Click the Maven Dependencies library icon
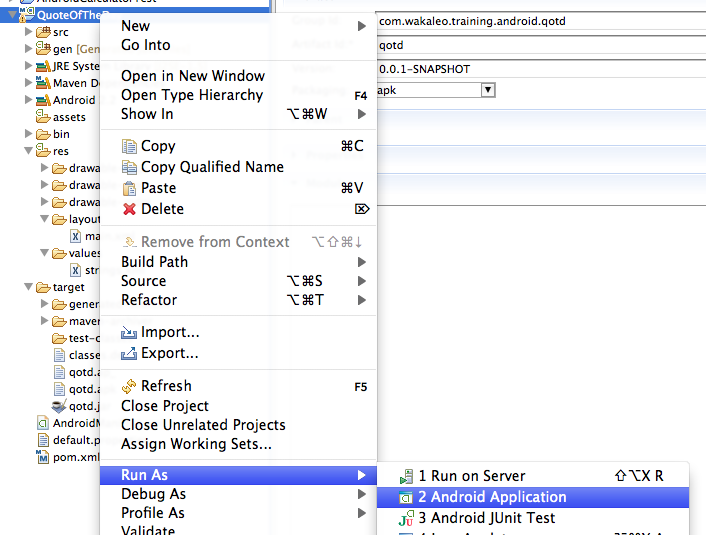The image size is (706, 535). 43,83
